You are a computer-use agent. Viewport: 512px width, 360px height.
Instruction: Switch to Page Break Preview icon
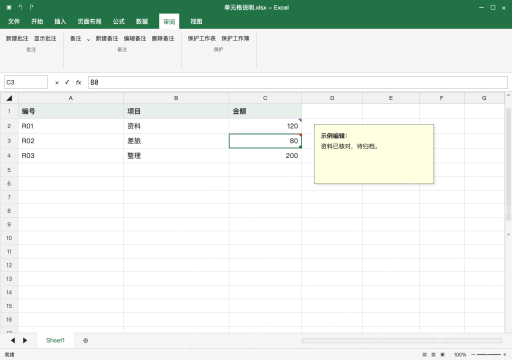click(443, 355)
